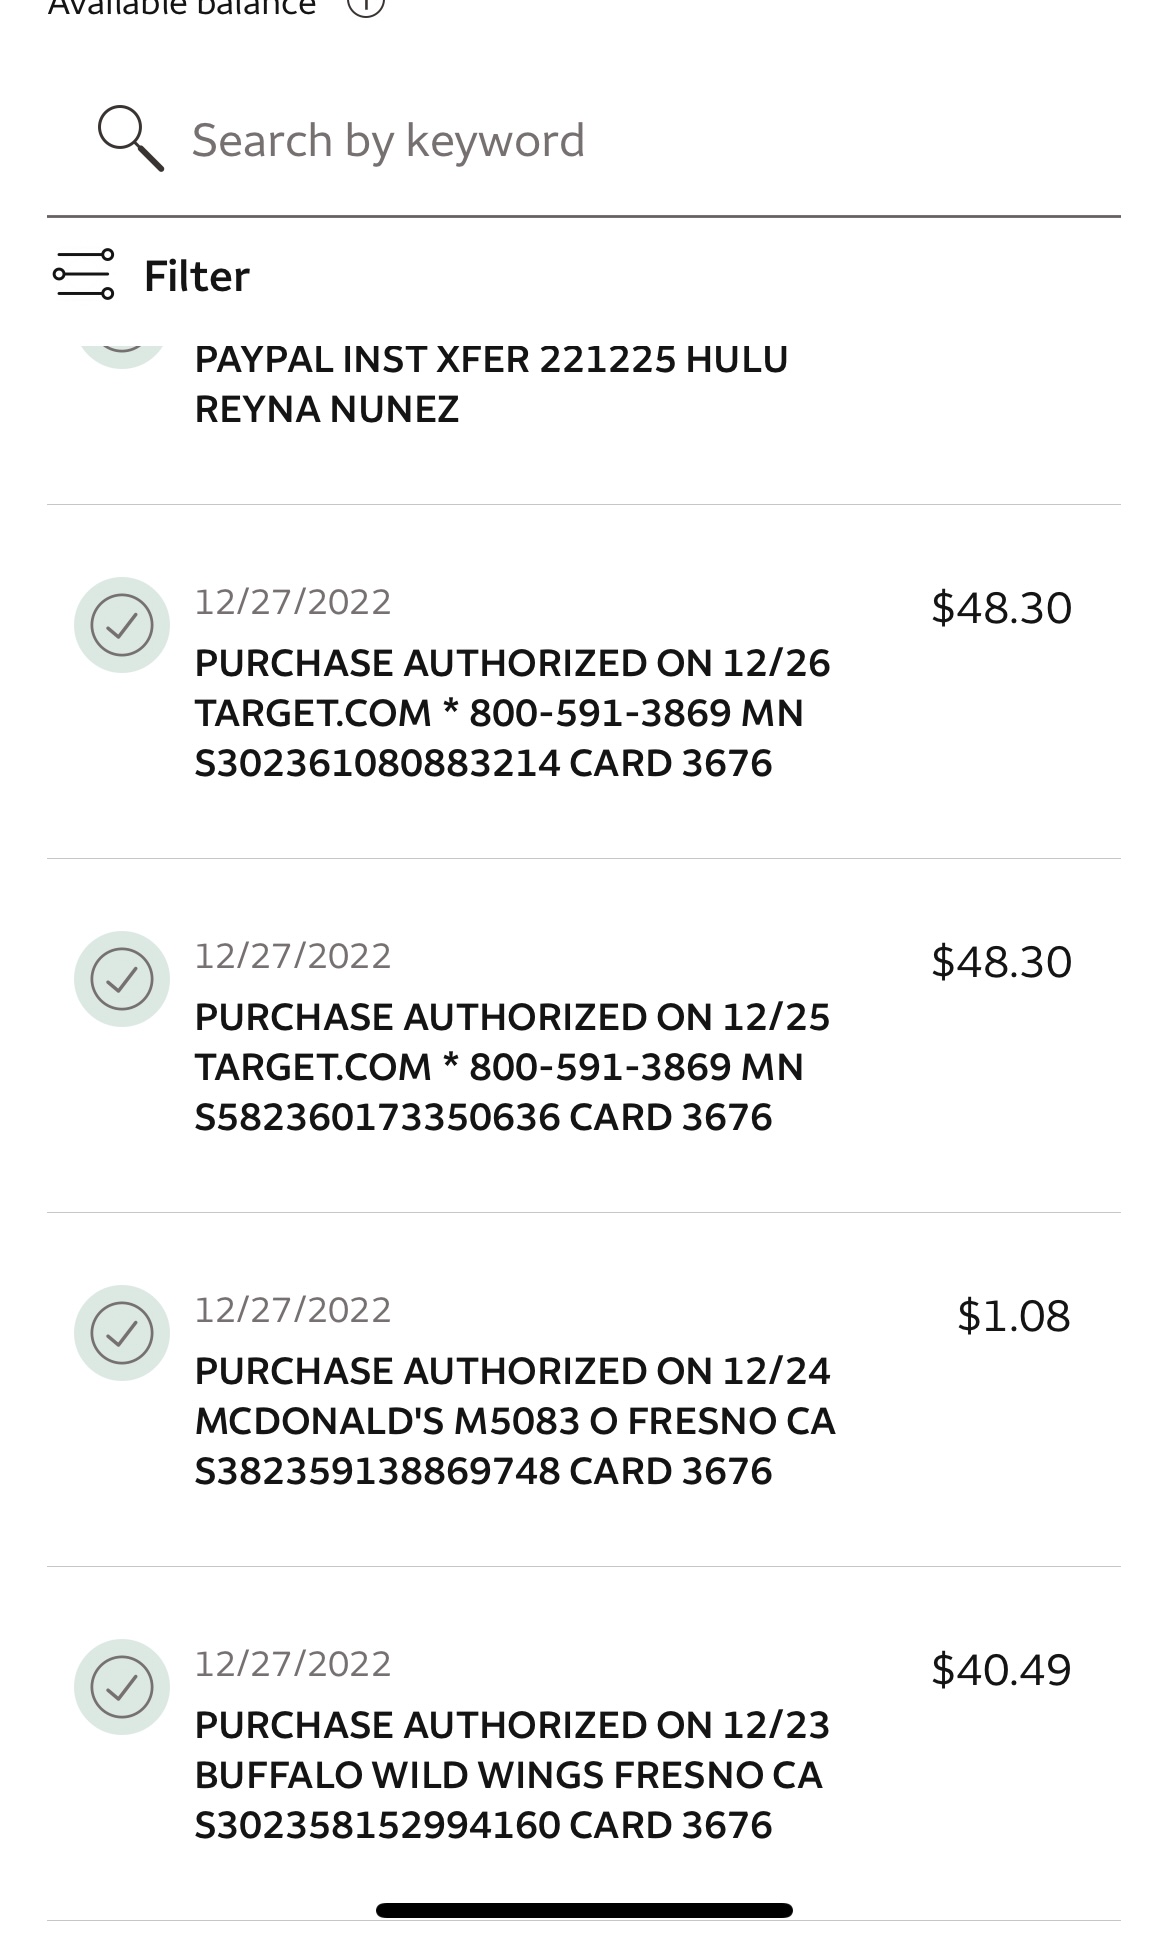
Task: Tap the $1.08 McDonald's amount
Action: [x=1013, y=1316]
